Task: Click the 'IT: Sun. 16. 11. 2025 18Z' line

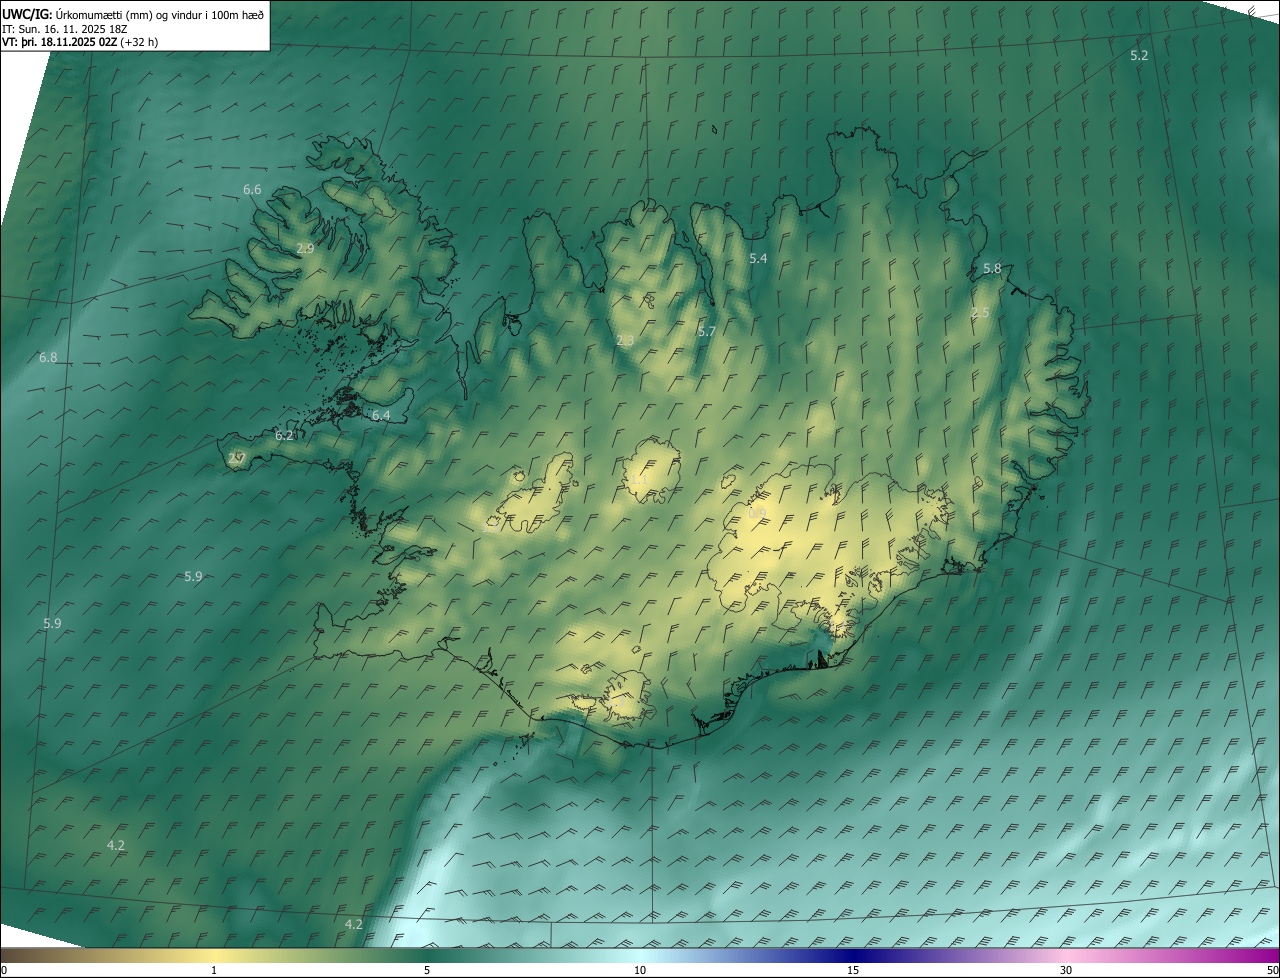Action: click(64, 28)
